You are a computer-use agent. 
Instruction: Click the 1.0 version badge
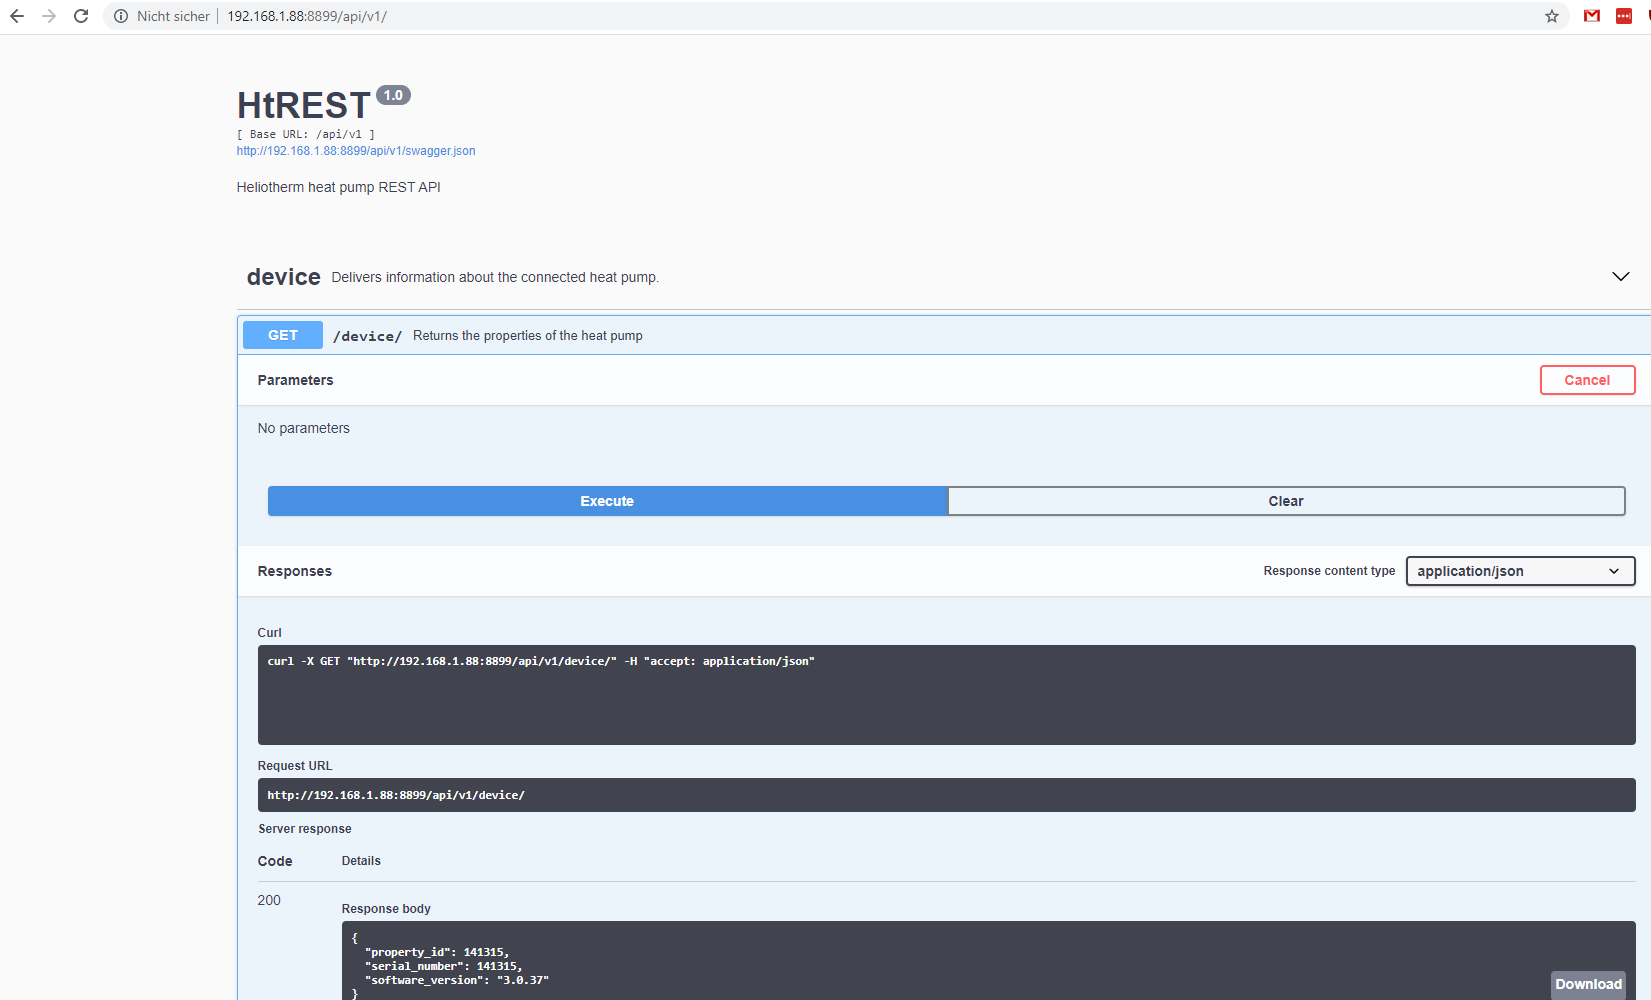point(393,95)
